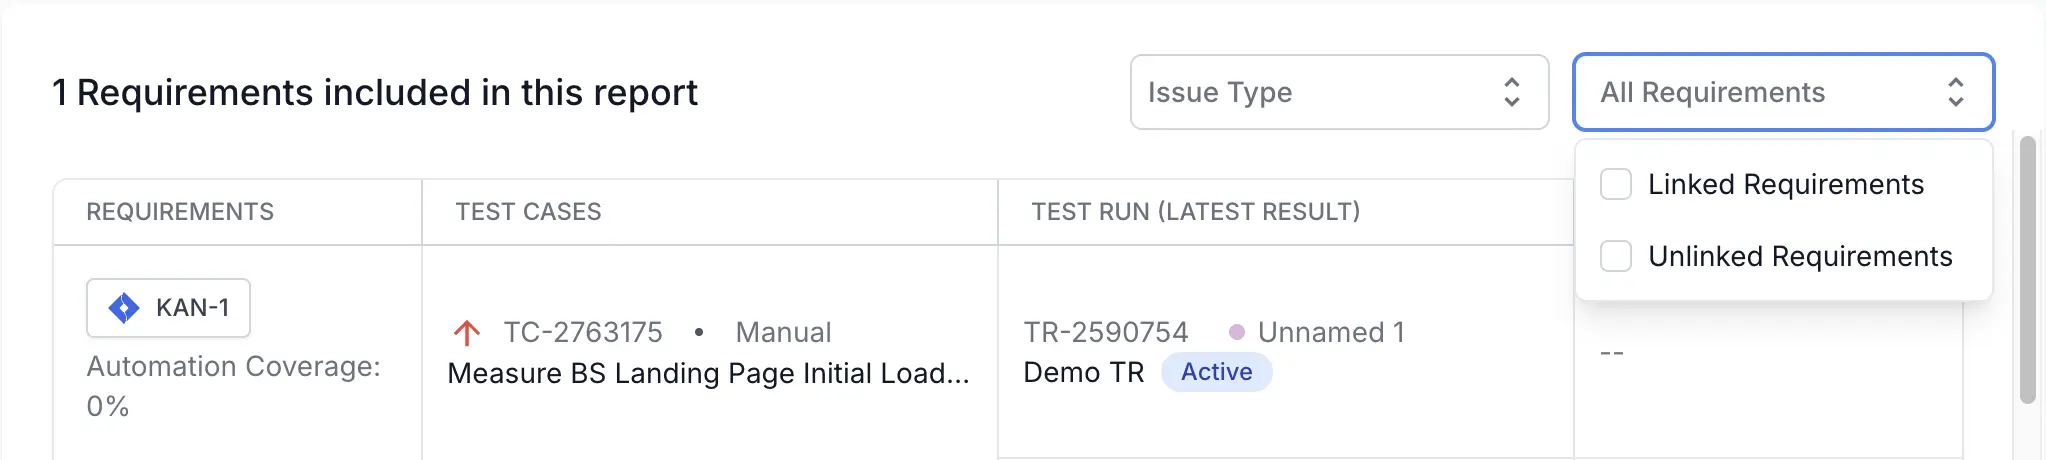Select Unlinked Requirements option label
2046x460 pixels.
1800,256
